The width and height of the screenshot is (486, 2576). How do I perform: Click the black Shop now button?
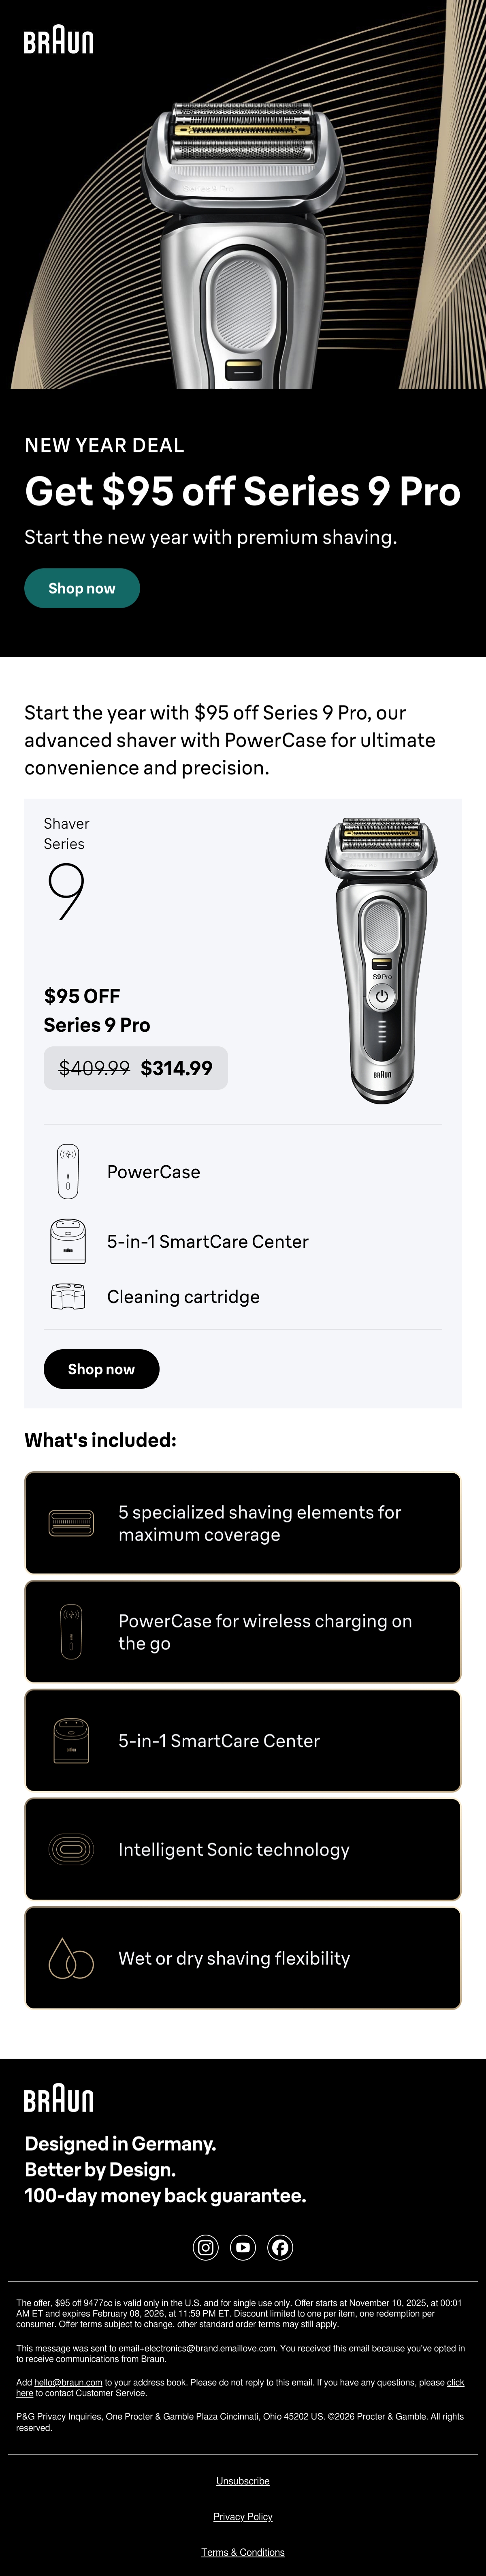pos(101,1369)
